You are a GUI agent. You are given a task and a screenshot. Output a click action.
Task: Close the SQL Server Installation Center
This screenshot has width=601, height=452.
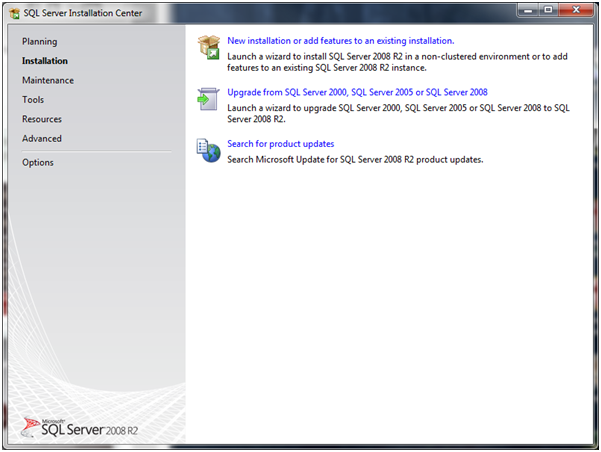[576, 10]
